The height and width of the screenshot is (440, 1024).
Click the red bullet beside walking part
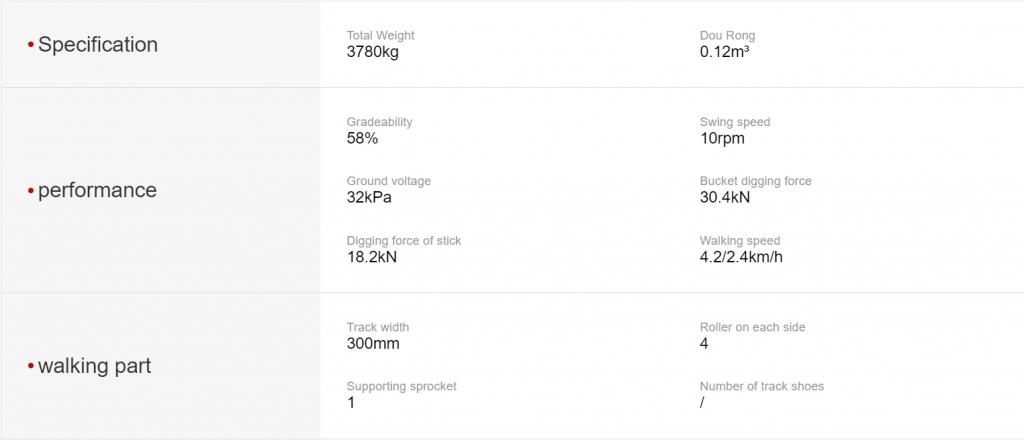click(x=31, y=366)
